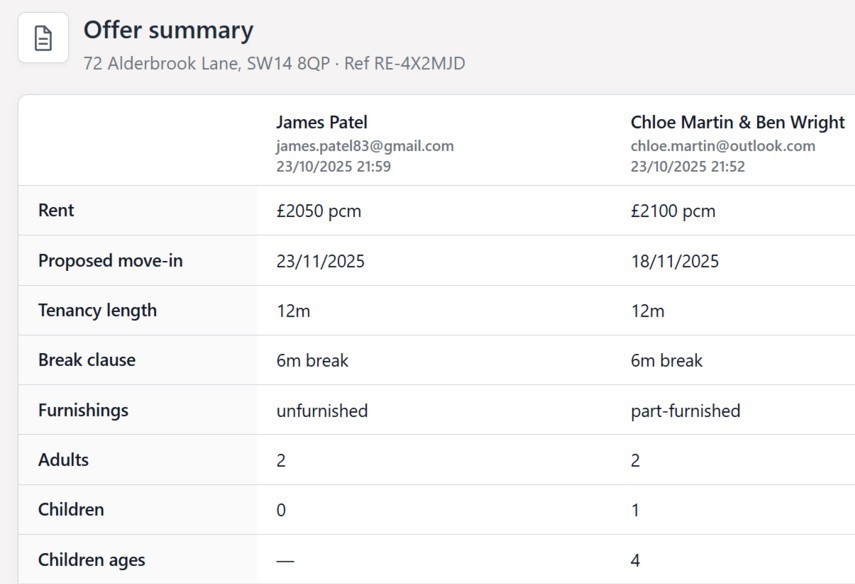This screenshot has width=855, height=584.
Task: Click the Tenancy length row label
Action: point(97,310)
